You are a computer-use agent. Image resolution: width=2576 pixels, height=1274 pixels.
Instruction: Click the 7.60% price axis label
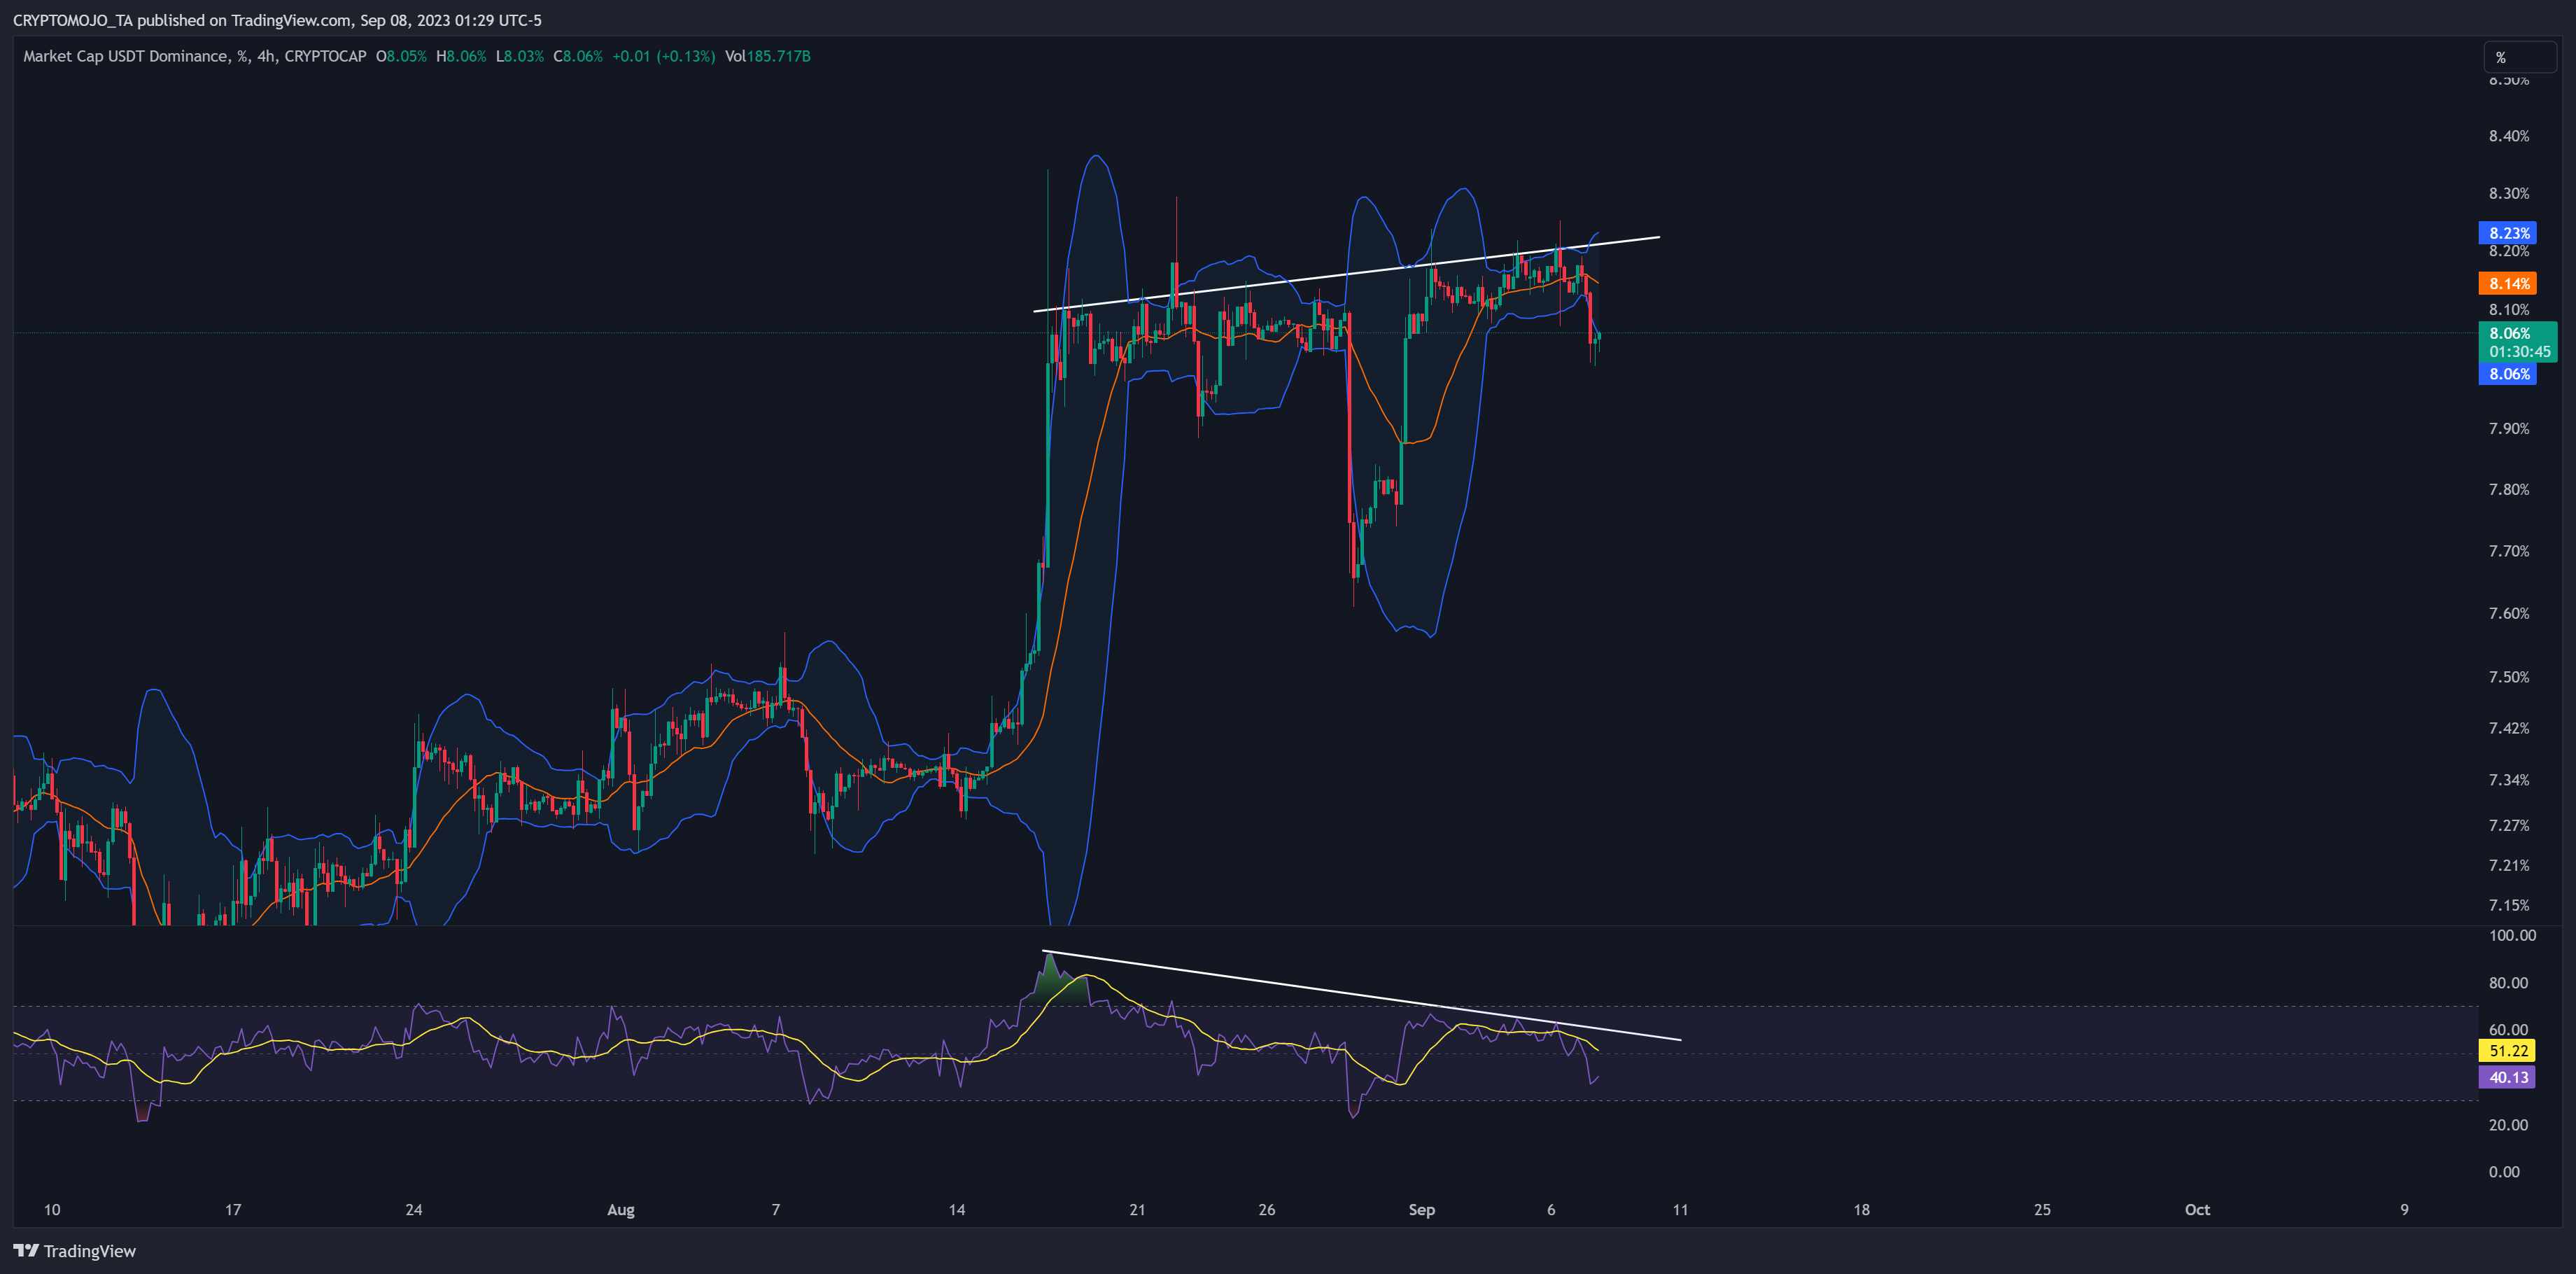2509,613
